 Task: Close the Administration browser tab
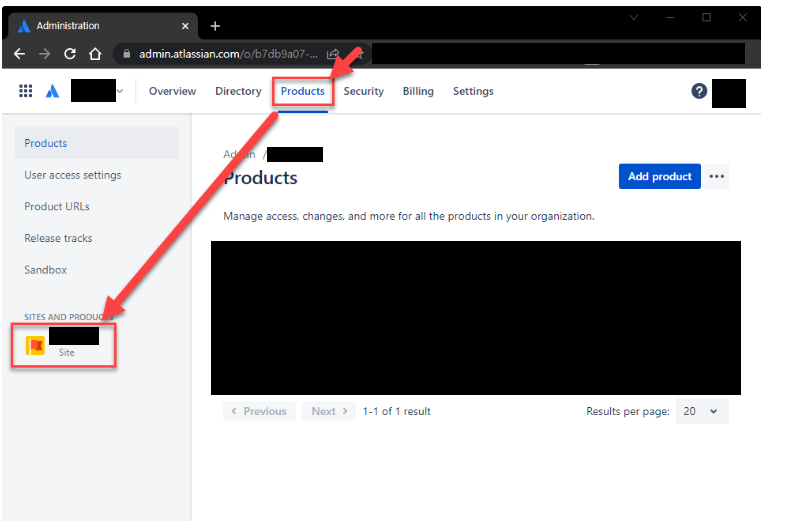(x=185, y=26)
